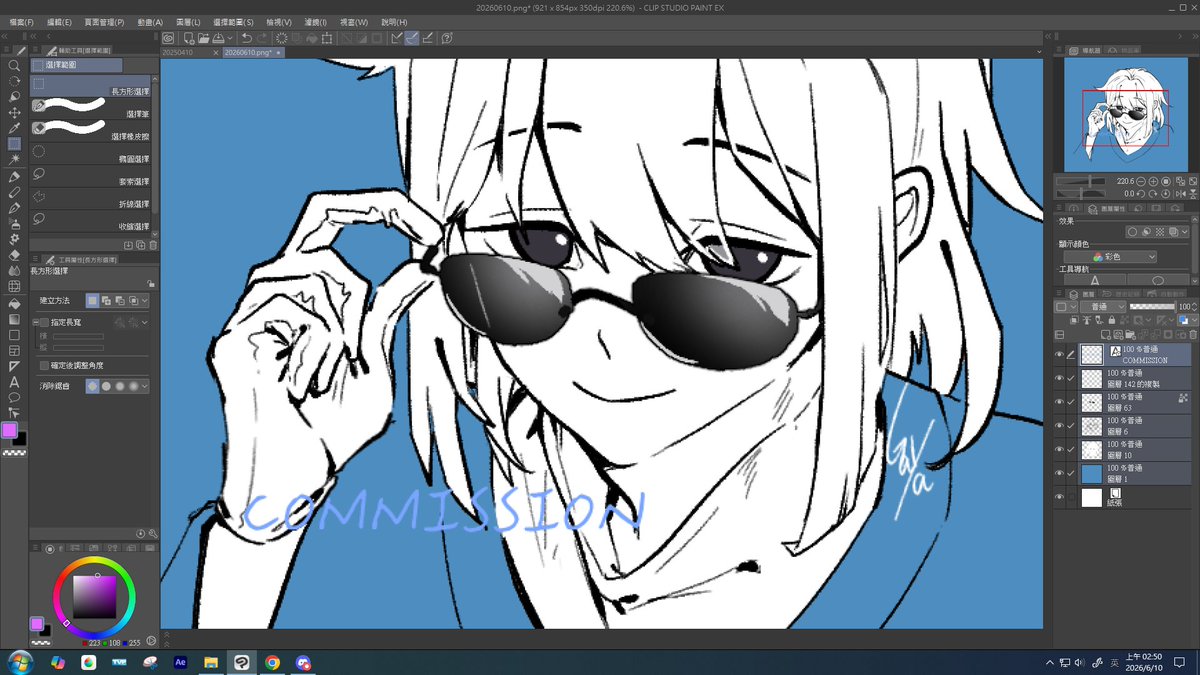The height and width of the screenshot is (675, 1200).
Task: Select 選擇範圍 tool group
Action: [x=77, y=65]
